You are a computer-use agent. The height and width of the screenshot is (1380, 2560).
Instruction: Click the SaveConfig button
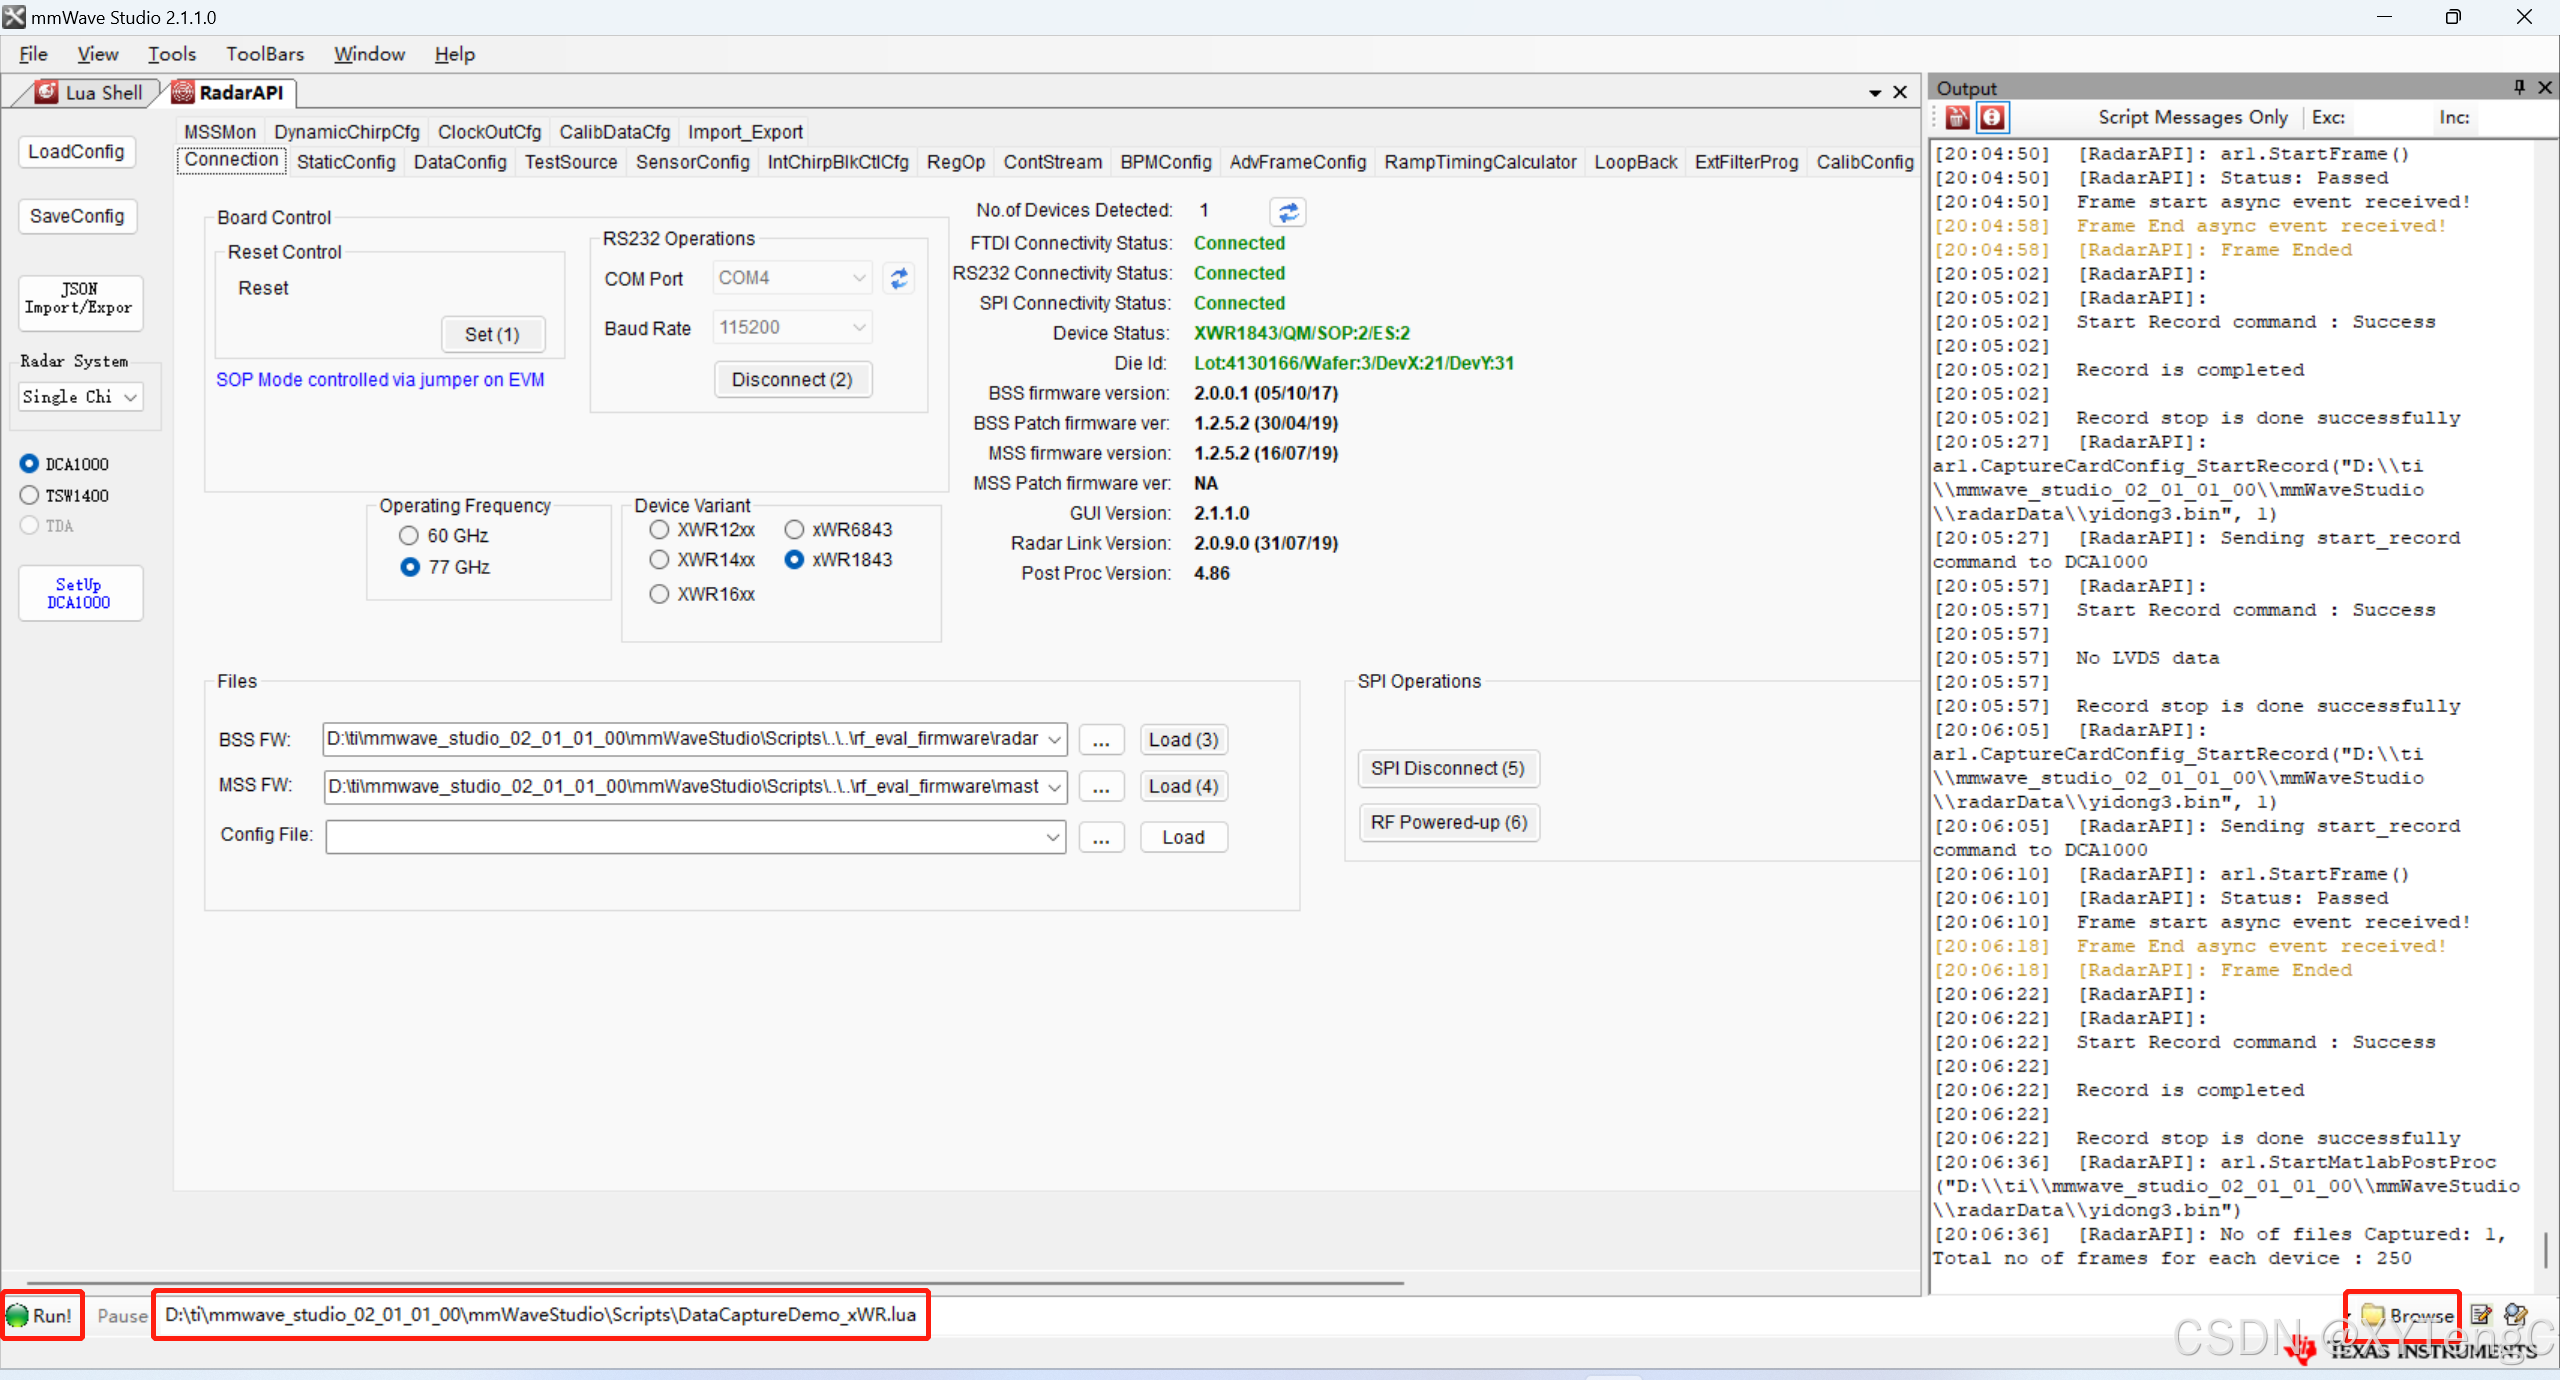77,217
